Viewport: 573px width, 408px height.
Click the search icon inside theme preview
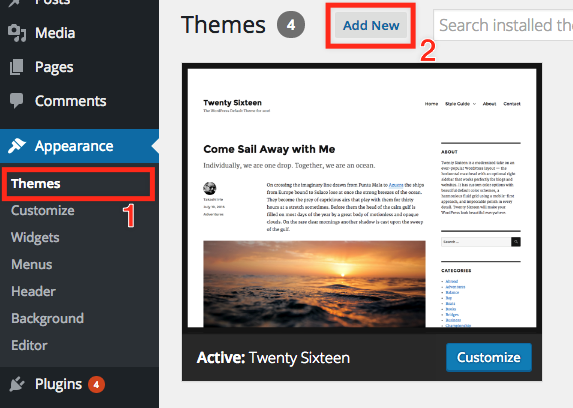pyautogui.click(x=516, y=242)
